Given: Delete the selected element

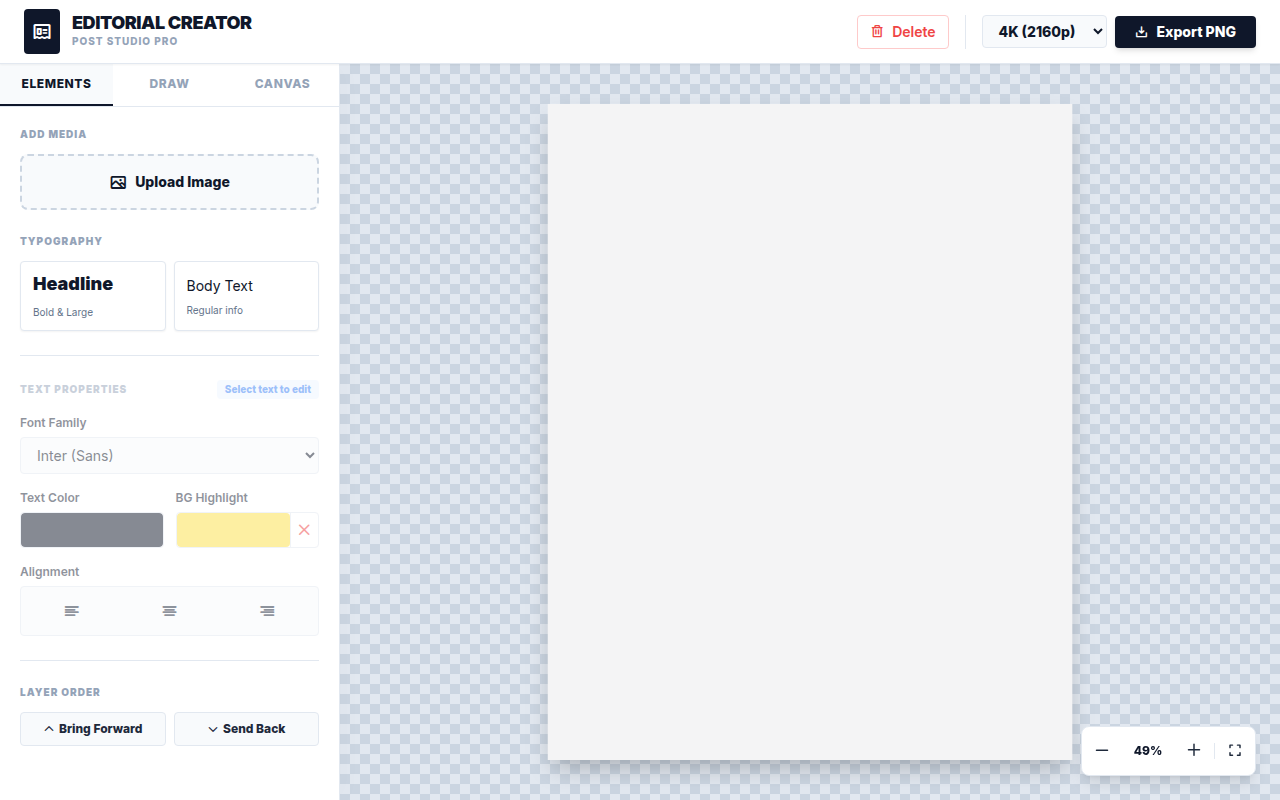Looking at the screenshot, I should (x=903, y=32).
